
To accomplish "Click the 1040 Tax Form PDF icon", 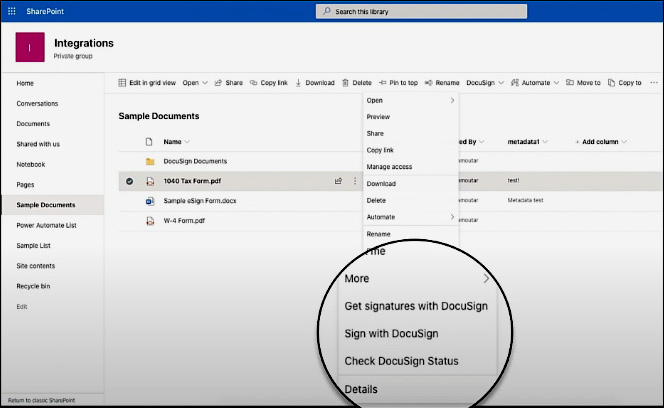I will [150, 181].
